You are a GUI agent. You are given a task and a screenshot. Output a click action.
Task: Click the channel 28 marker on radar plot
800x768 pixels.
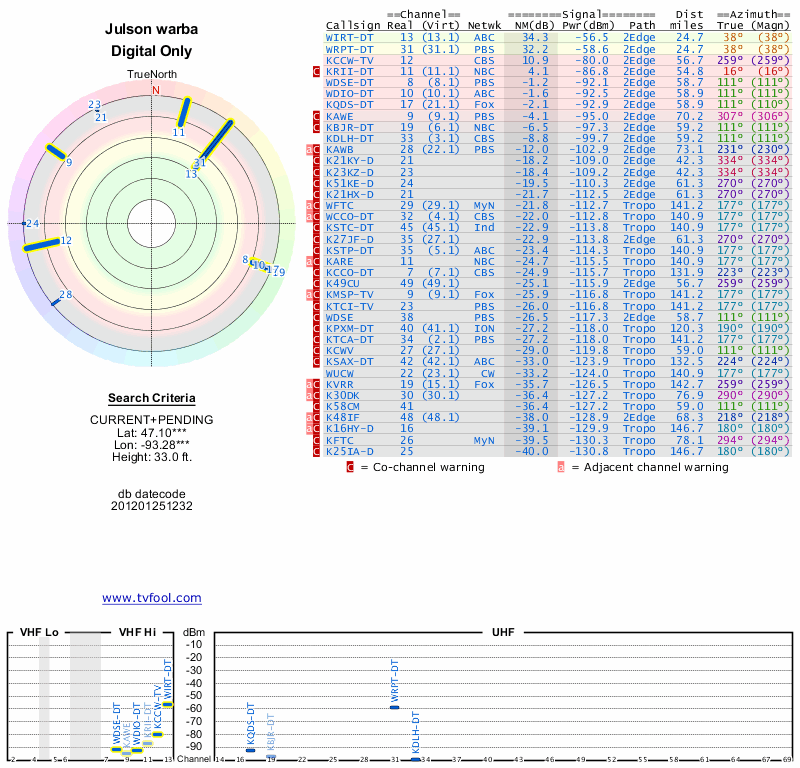pyautogui.click(x=56, y=300)
